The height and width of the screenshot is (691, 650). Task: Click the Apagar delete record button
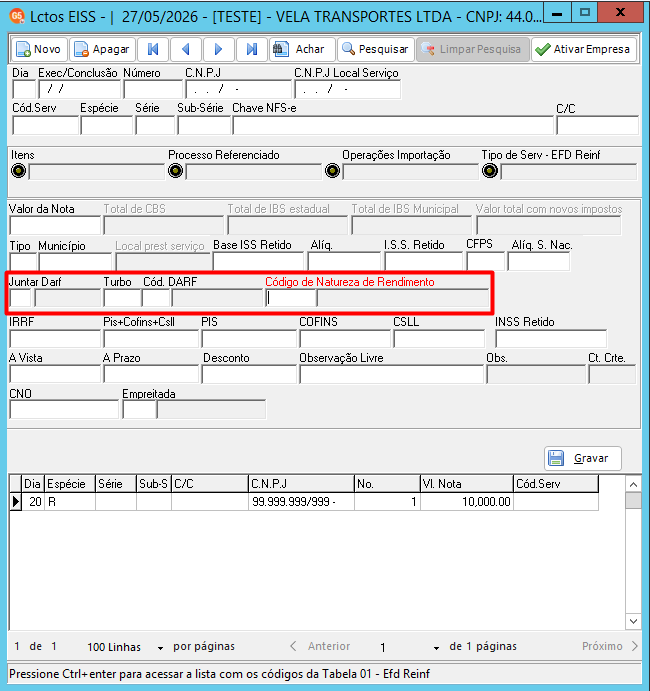(102, 49)
